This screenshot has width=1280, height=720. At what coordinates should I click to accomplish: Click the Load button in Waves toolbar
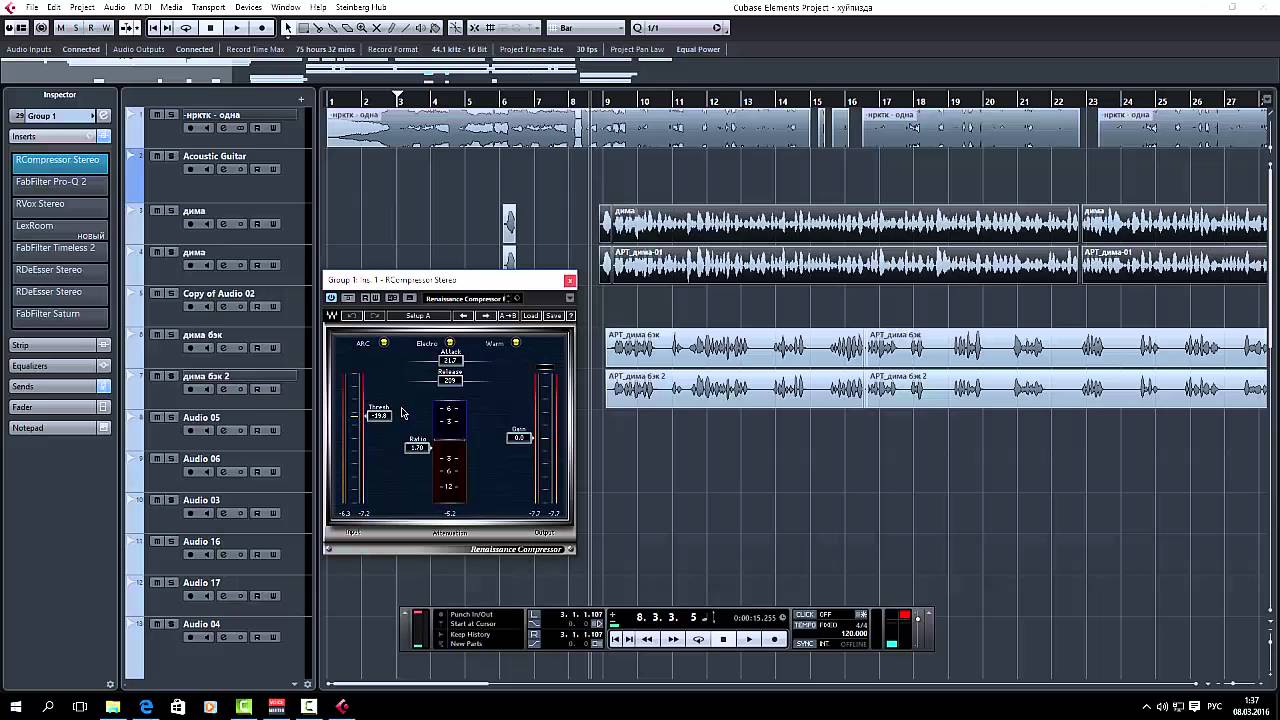[530, 316]
